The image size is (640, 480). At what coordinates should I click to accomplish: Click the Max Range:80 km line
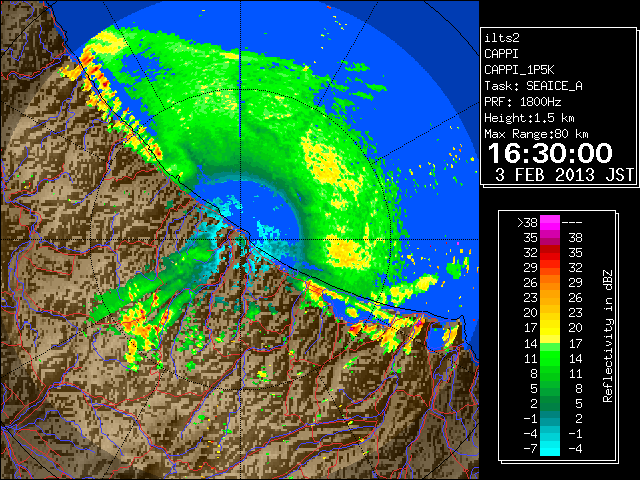[536, 134]
